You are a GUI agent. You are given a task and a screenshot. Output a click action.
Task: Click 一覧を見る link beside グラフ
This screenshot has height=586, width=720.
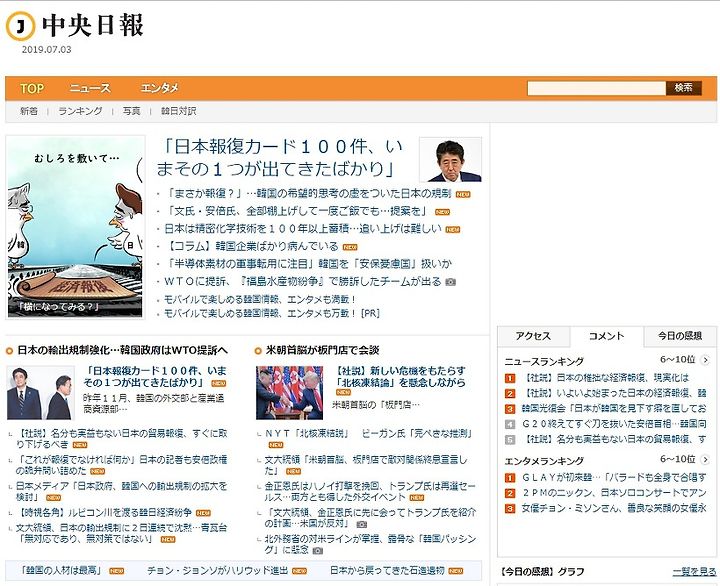(x=694, y=572)
